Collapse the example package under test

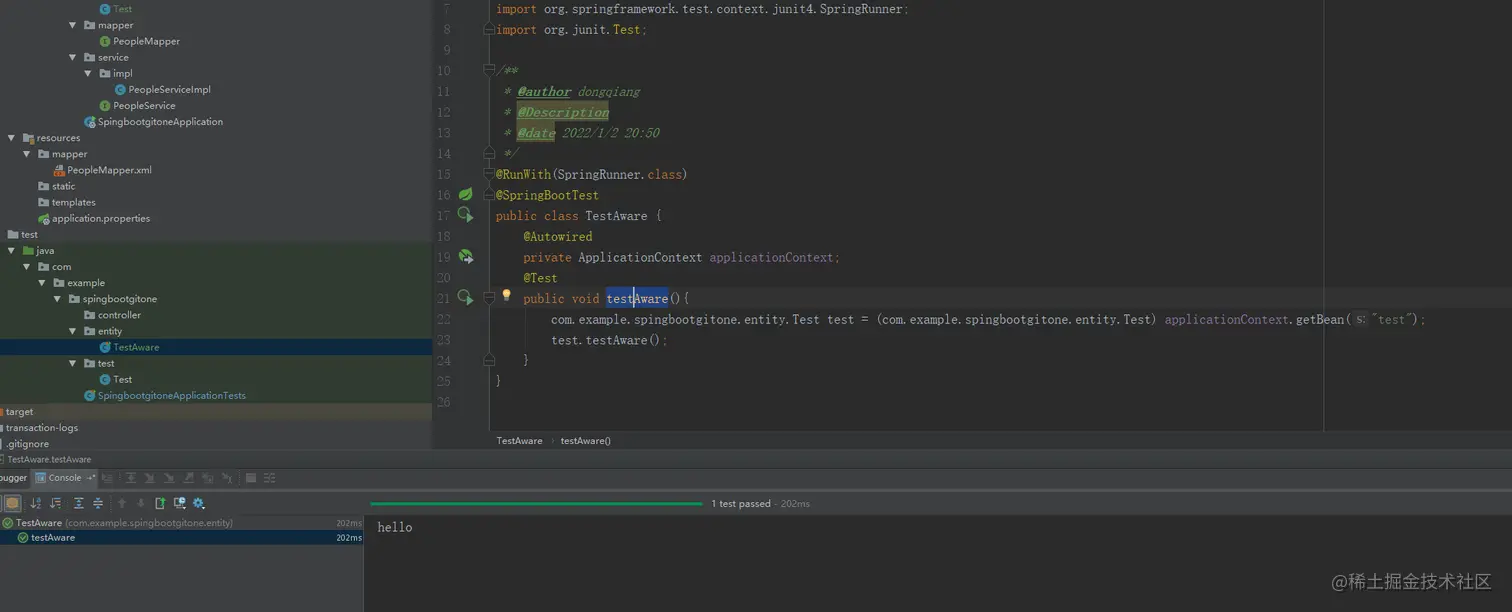coord(42,283)
